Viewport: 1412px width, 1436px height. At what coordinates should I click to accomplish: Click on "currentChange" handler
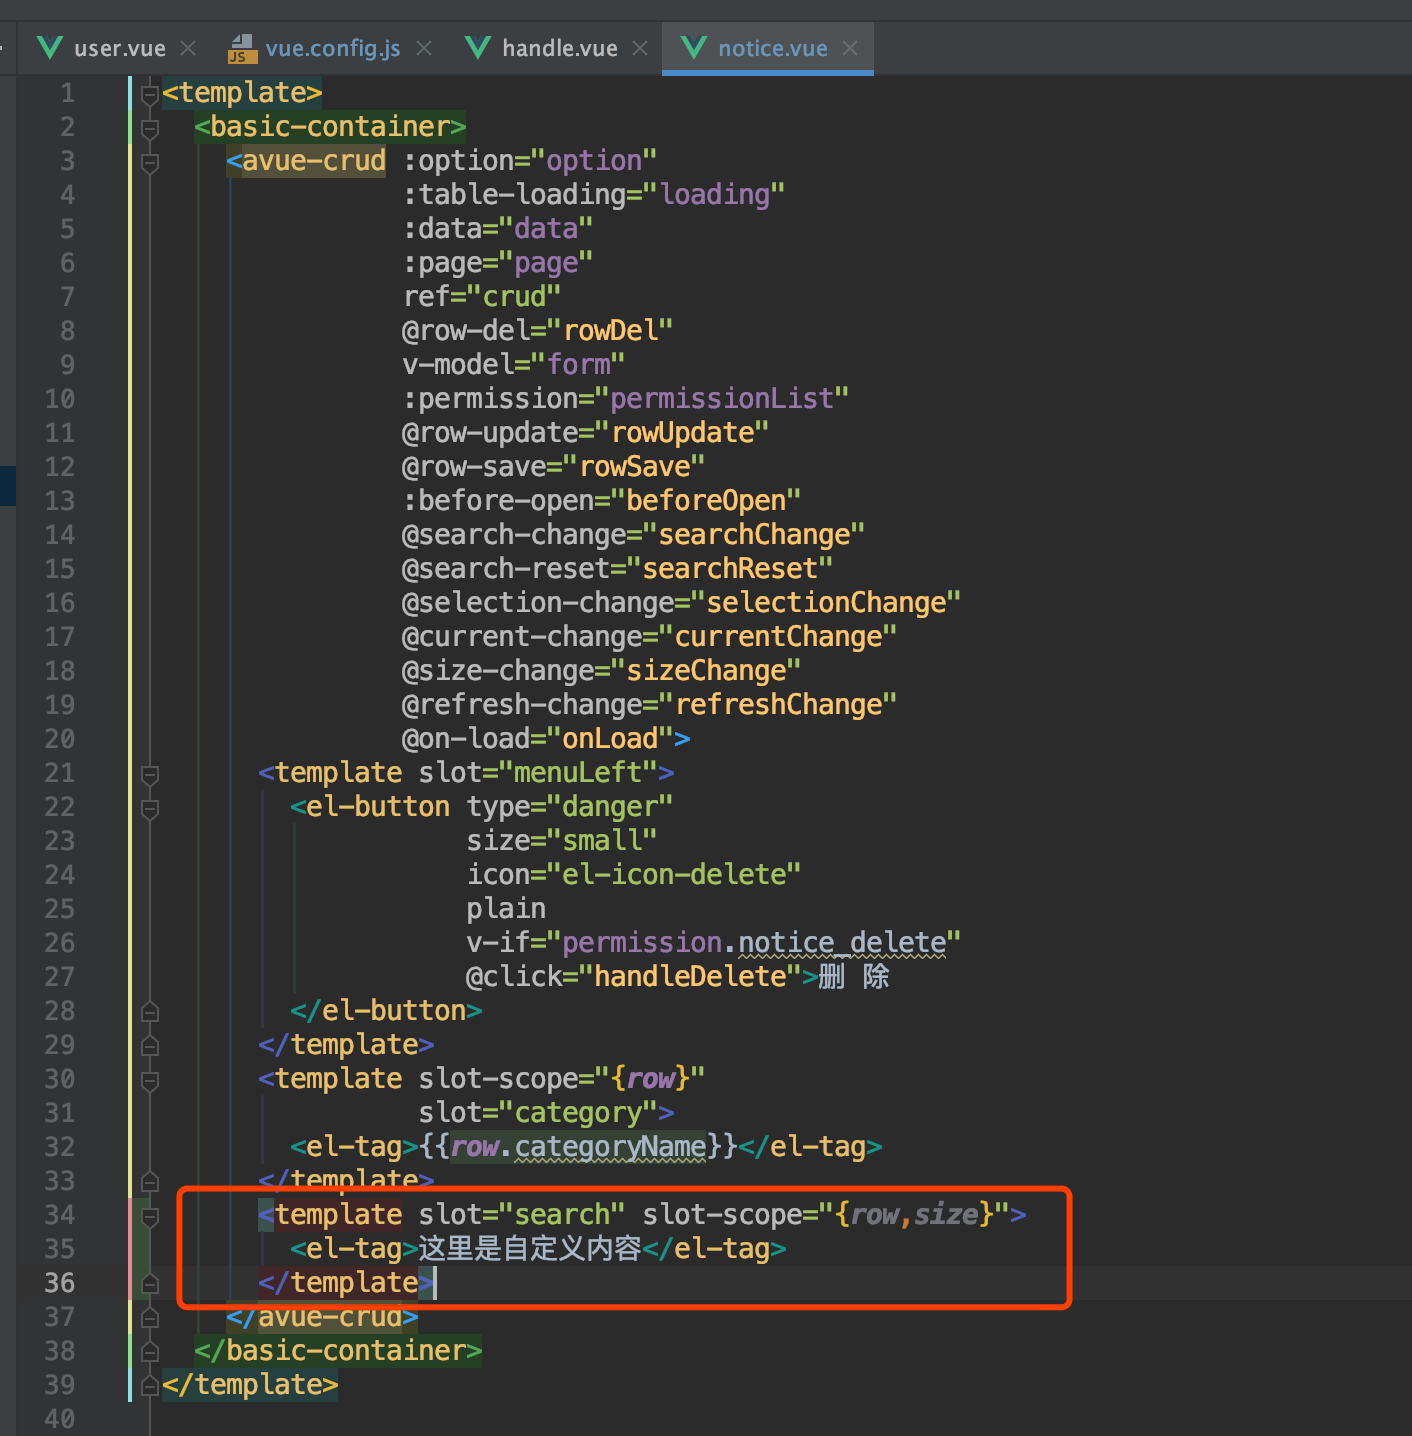click(x=778, y=637)
